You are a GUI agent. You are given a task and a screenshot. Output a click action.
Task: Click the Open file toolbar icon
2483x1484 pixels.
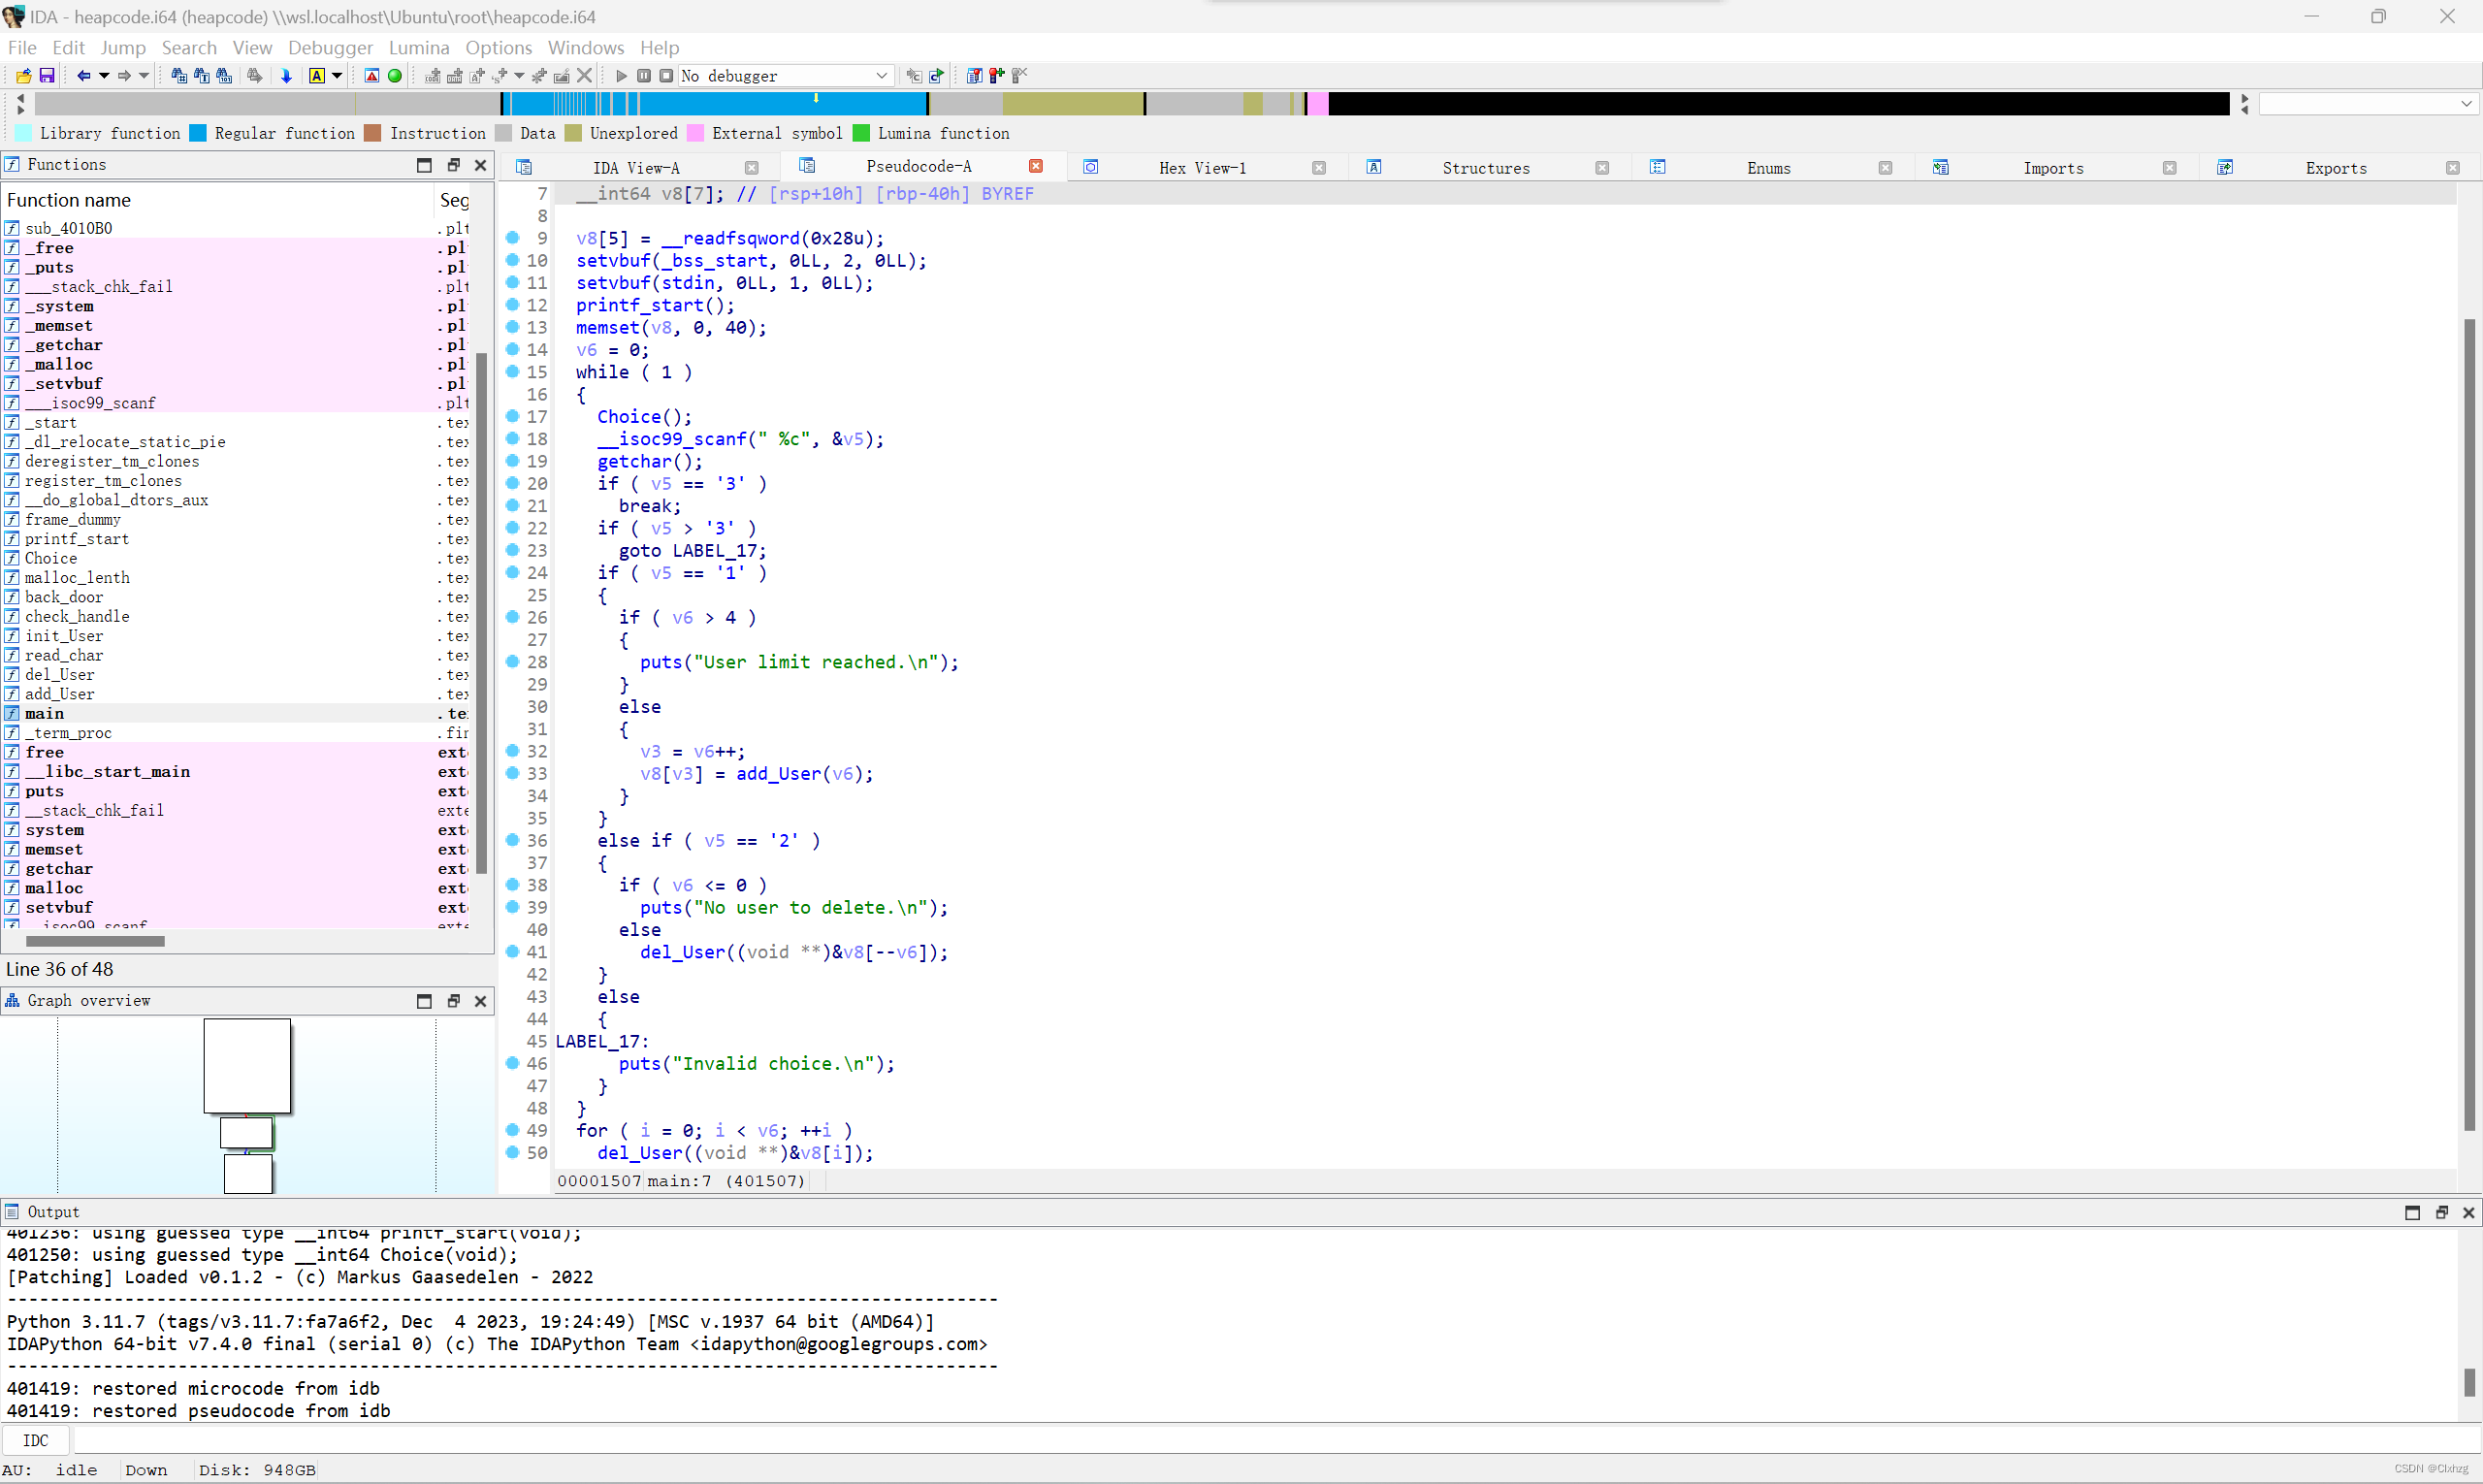23,76
